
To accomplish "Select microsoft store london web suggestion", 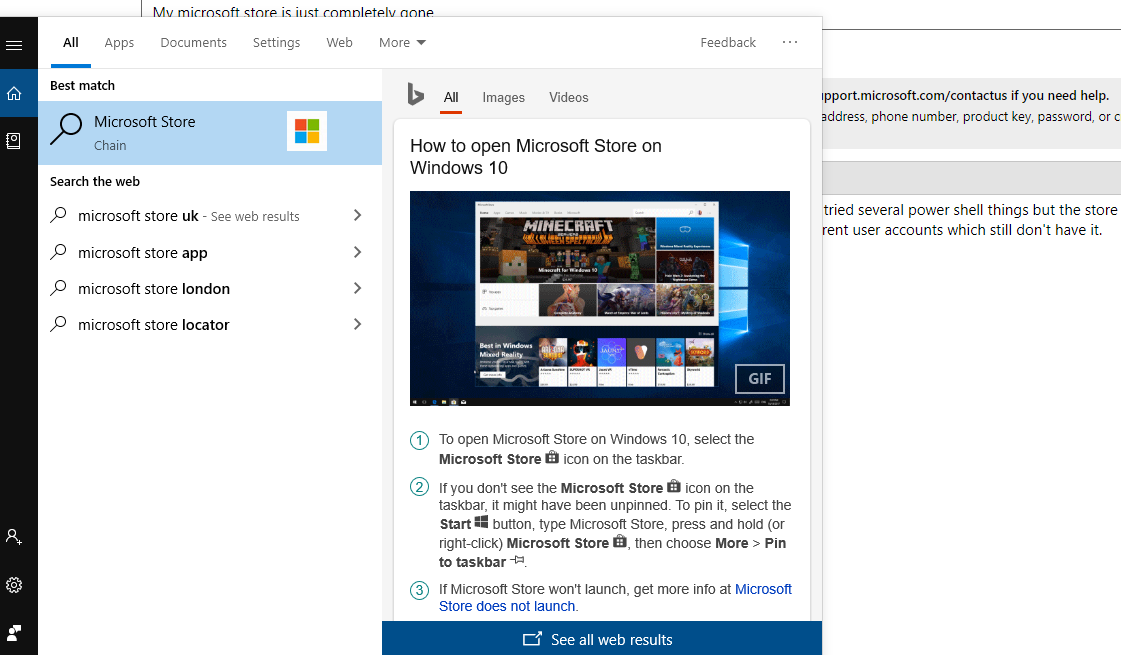I will [x=210, y=287].
